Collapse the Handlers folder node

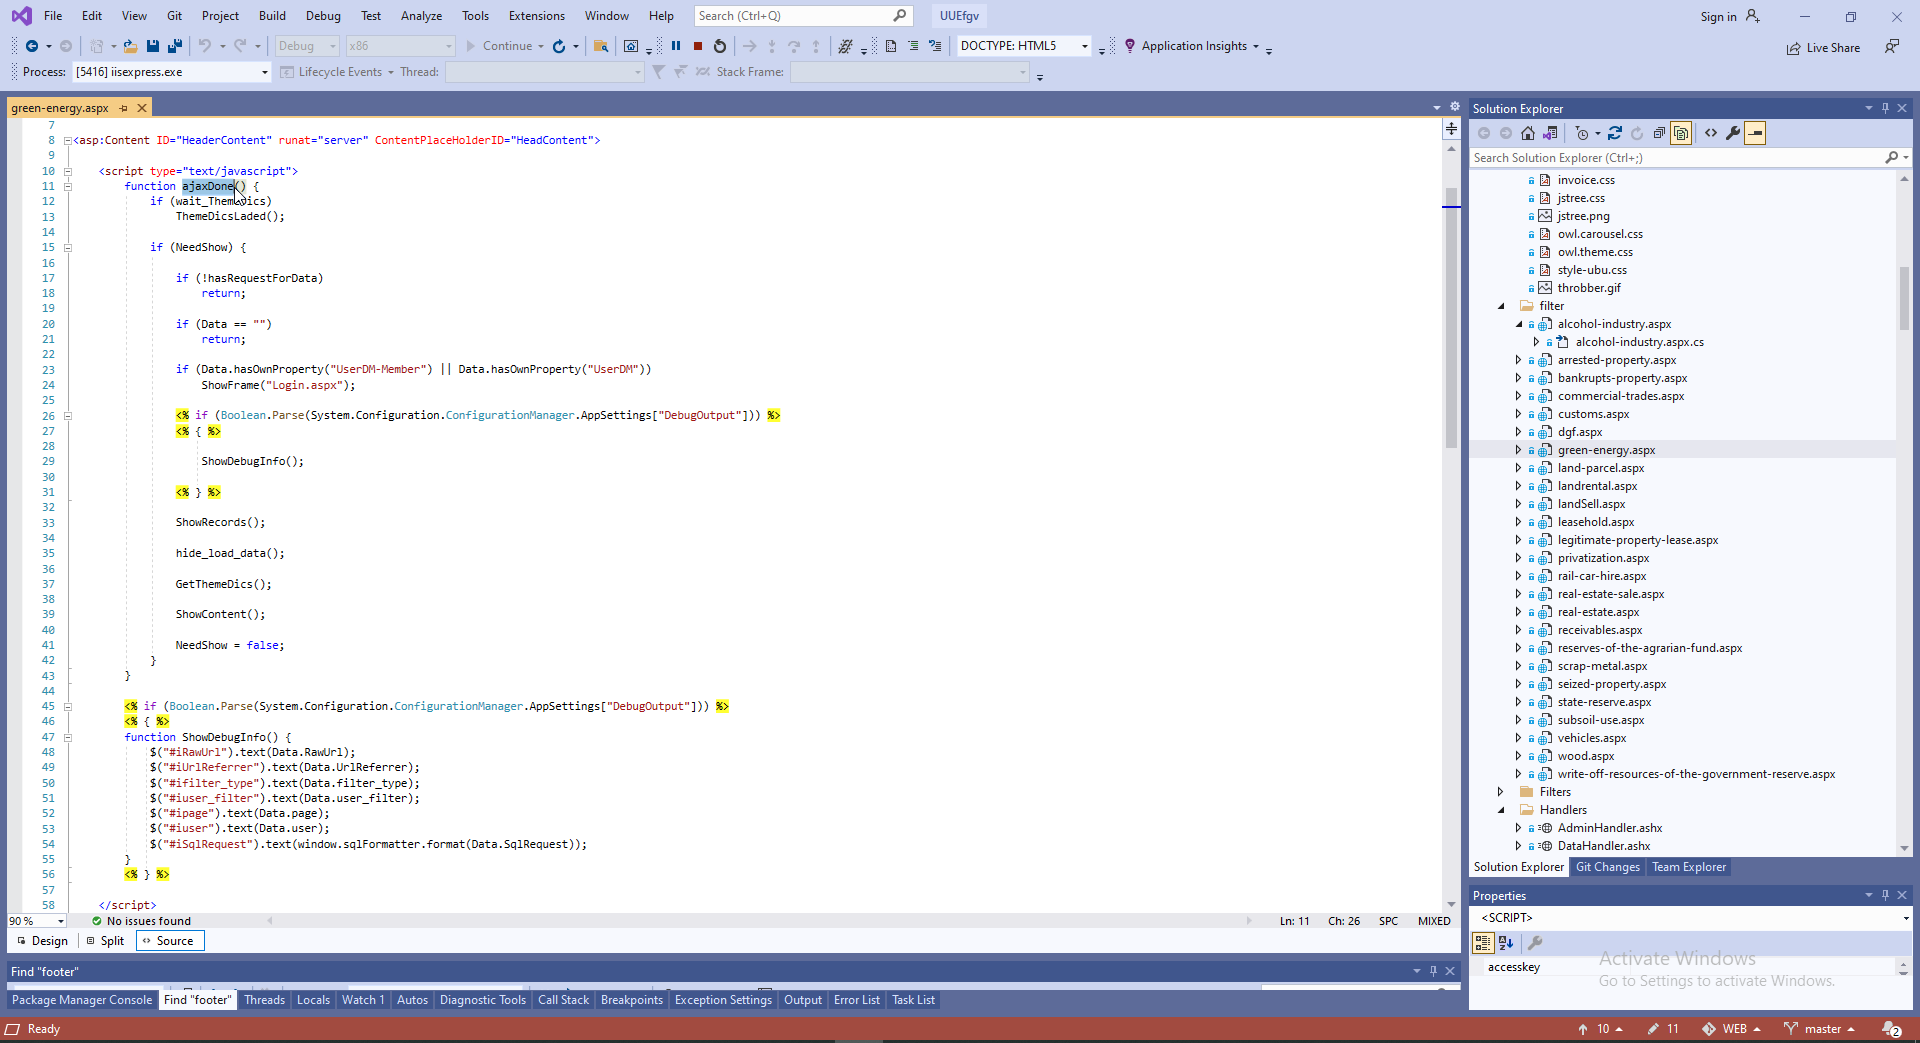(x=1501, y=810)
